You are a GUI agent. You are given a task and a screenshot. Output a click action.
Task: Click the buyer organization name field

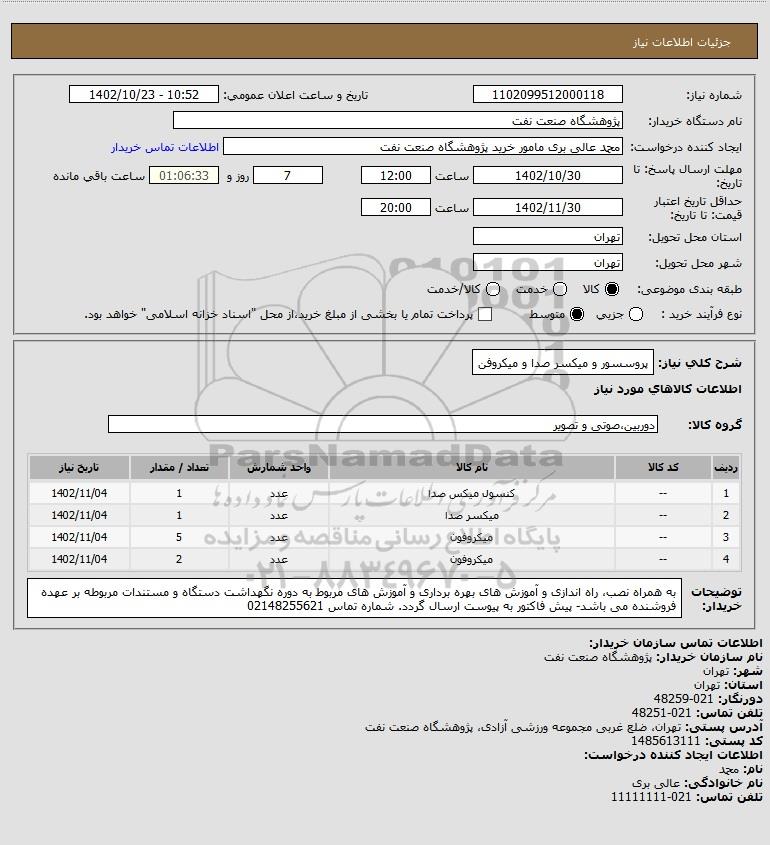pos(398,120)
